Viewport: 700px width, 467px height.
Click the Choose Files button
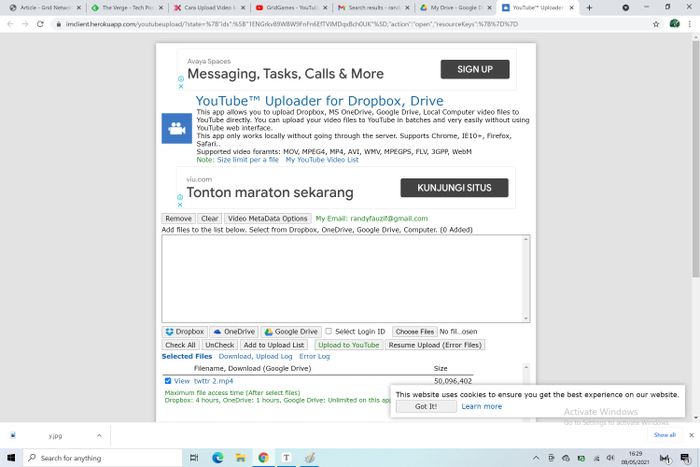pyautogui.click(x=414, y=332)
